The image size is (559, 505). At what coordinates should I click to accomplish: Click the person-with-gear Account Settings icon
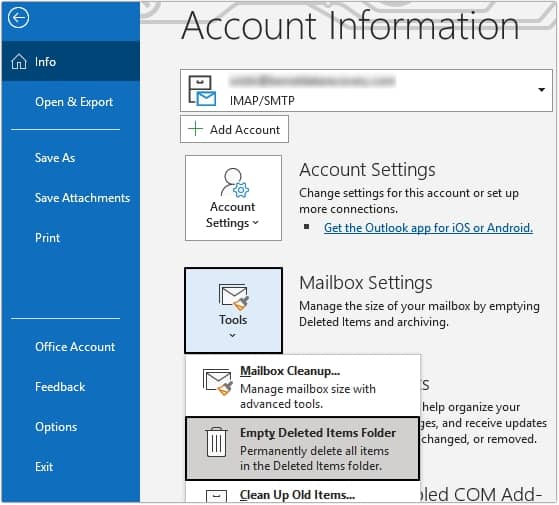235,182
